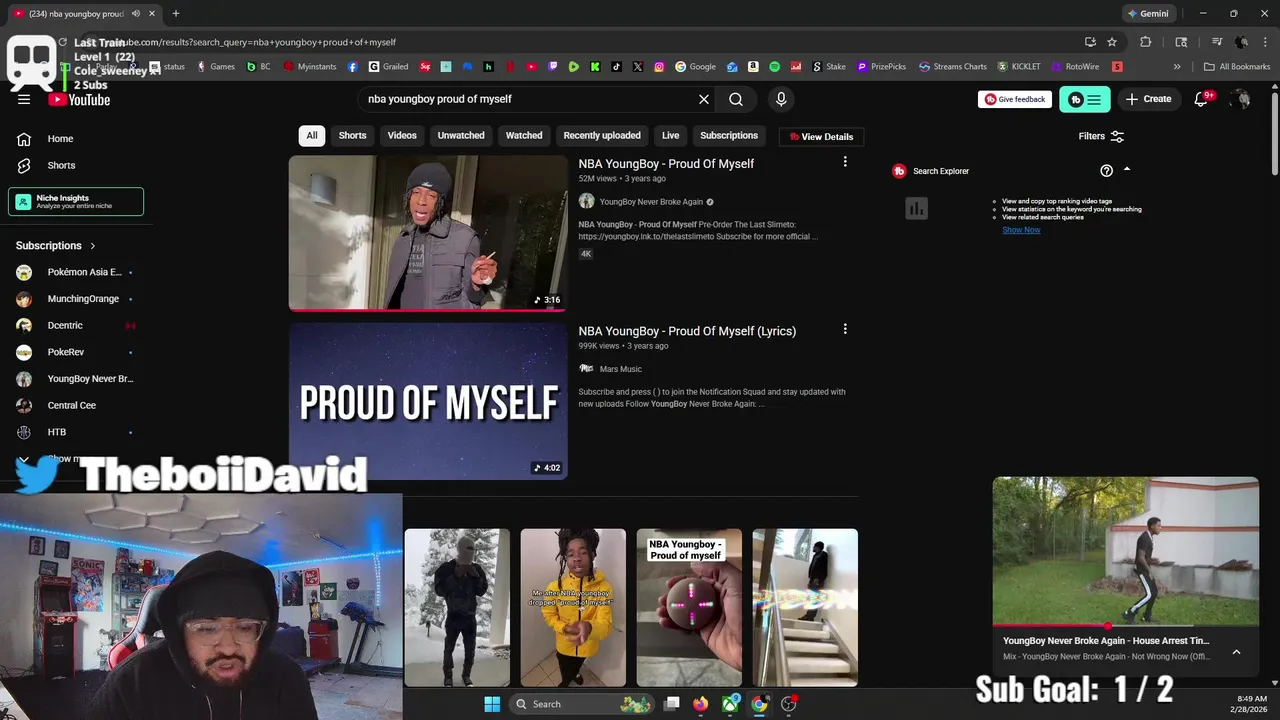Select the Unwatched filter chip
Screen dimensions: 1280x720
(461, 136)
